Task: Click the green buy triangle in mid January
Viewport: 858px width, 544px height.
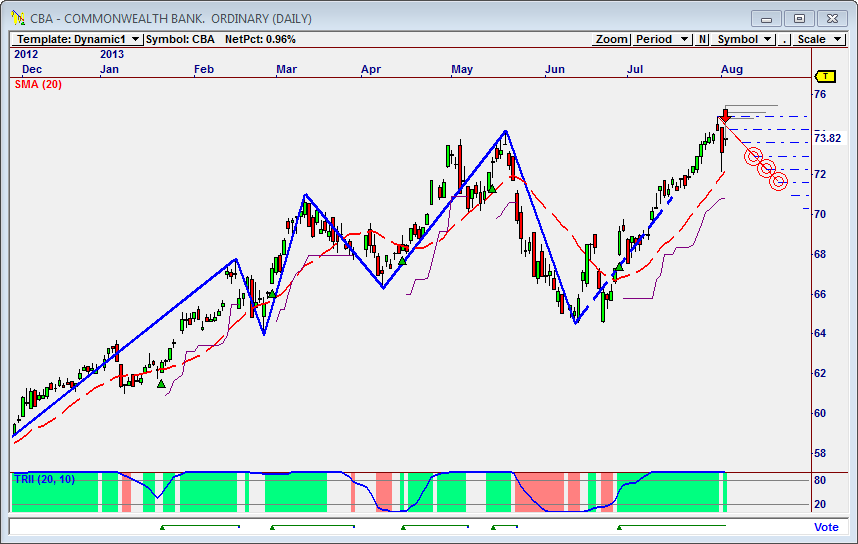Action: pyautogui.click(x=161, y=384)
